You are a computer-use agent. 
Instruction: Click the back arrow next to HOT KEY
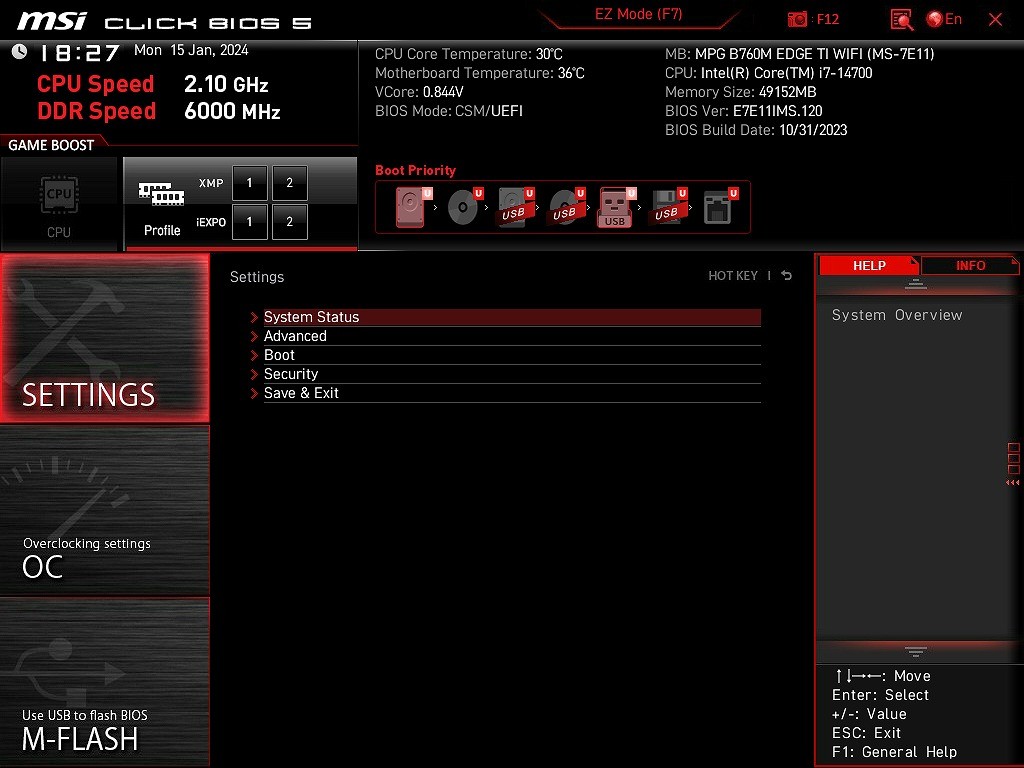coord(786,276)
